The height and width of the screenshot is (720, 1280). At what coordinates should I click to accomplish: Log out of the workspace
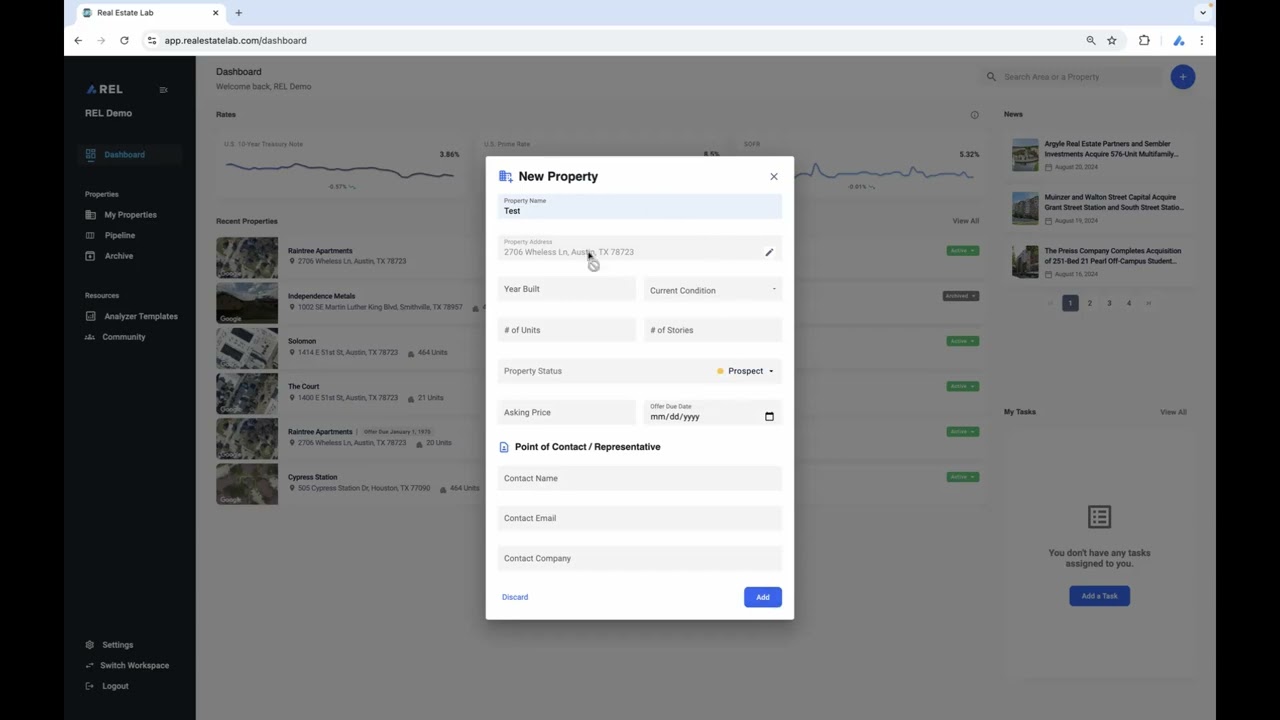pos(115,686)
